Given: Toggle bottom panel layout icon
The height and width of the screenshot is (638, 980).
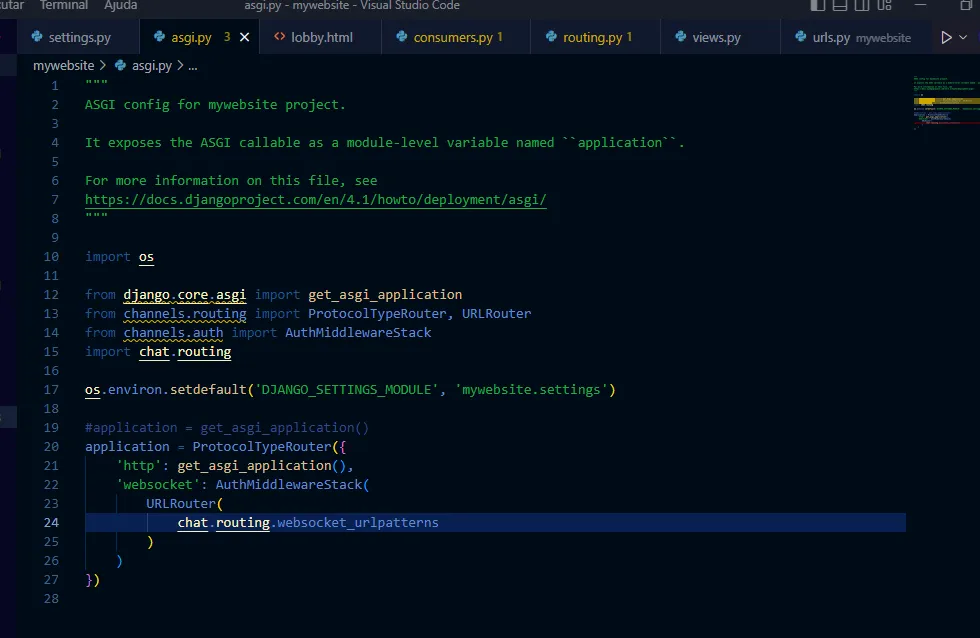Looking at the screenshot, I should (840, 6).
